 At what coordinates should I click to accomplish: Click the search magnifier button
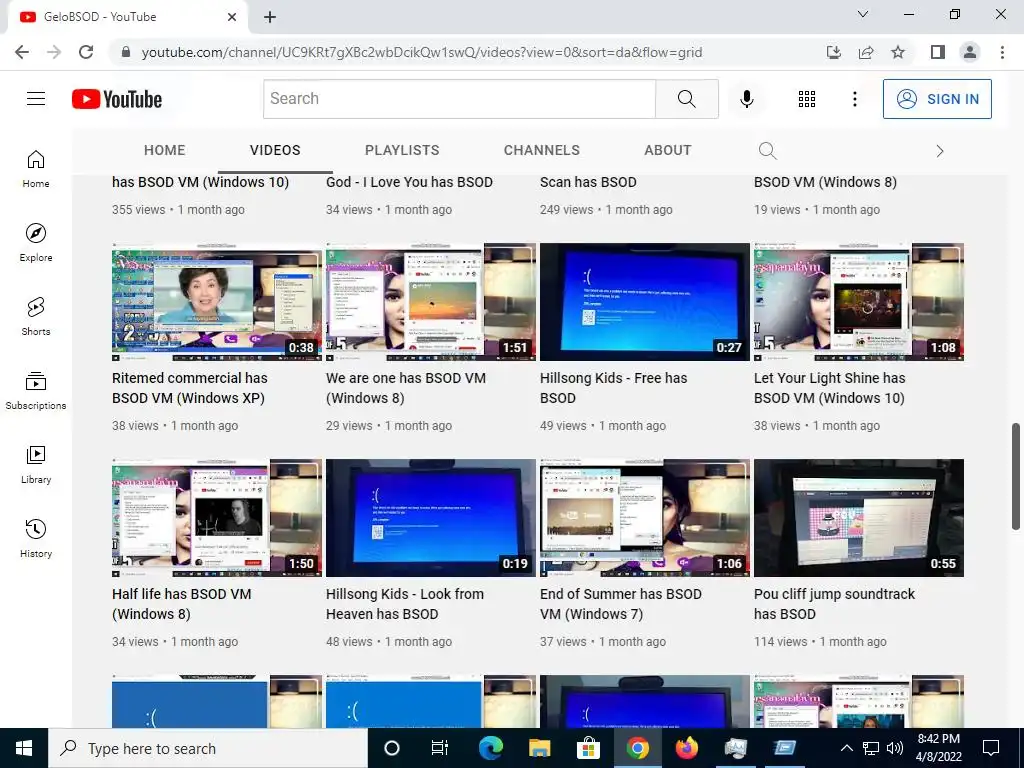click(686, 99)
